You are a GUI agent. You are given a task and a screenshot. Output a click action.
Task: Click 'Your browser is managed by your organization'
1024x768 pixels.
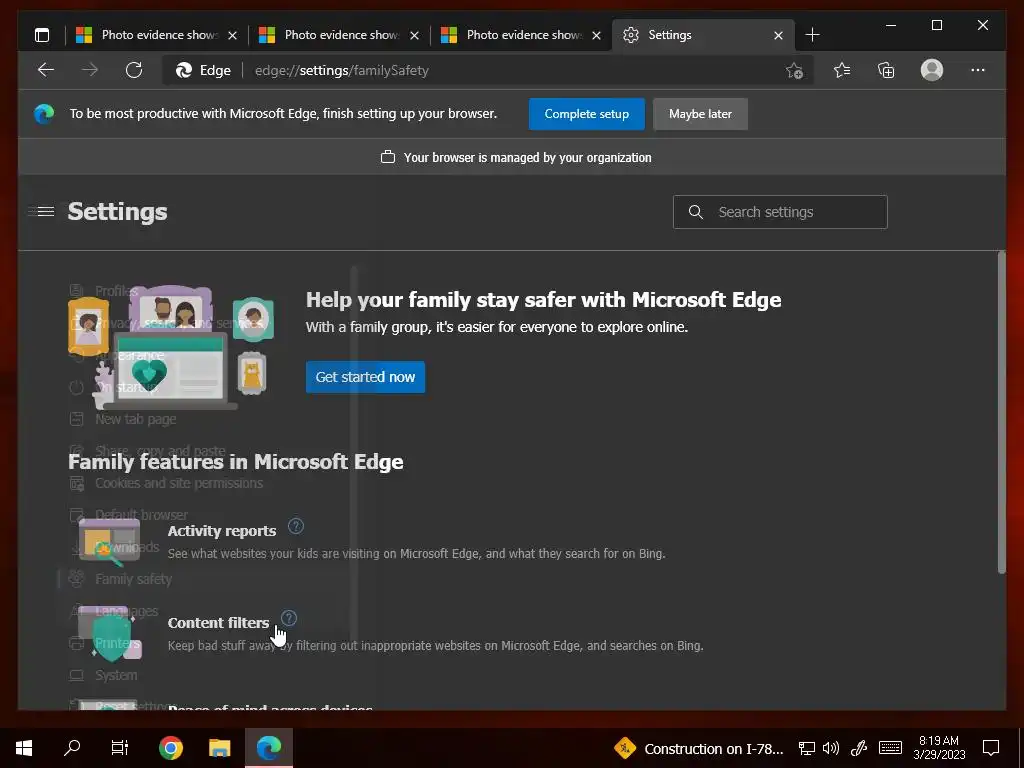click(527, 157)
